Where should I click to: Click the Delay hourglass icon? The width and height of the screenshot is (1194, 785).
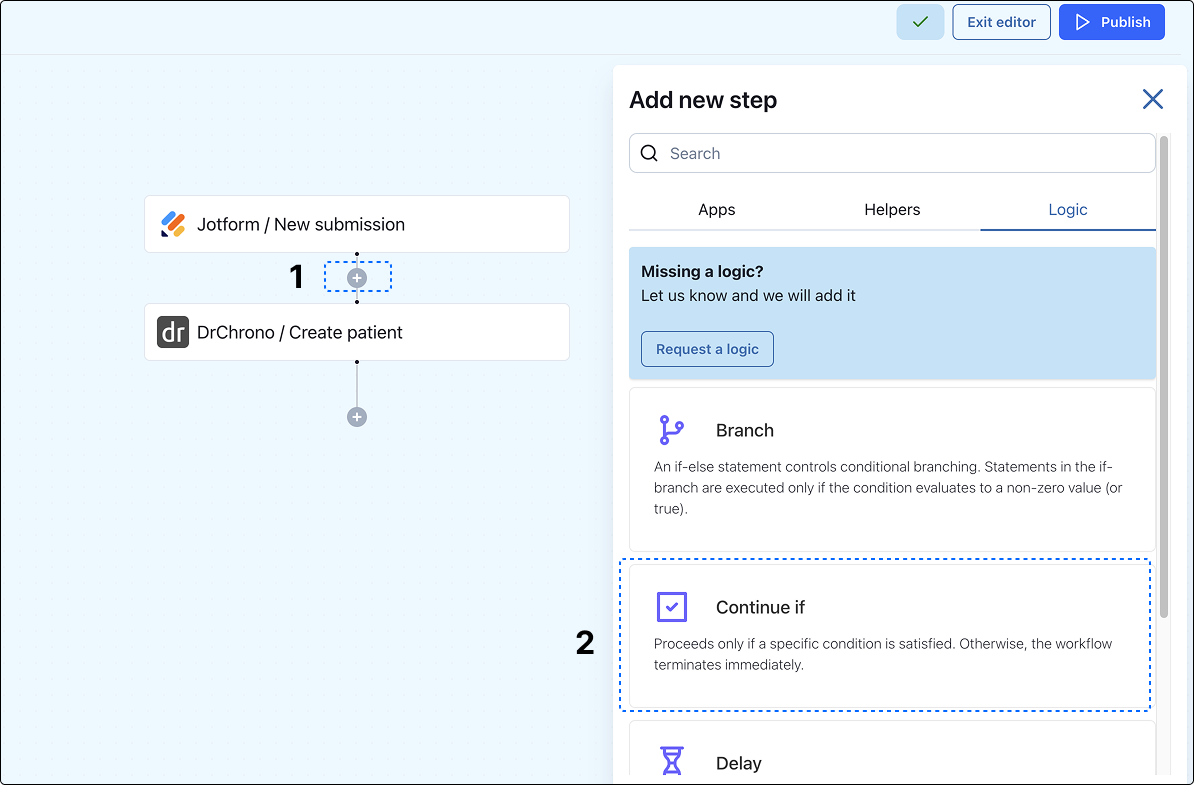(671, 762)
